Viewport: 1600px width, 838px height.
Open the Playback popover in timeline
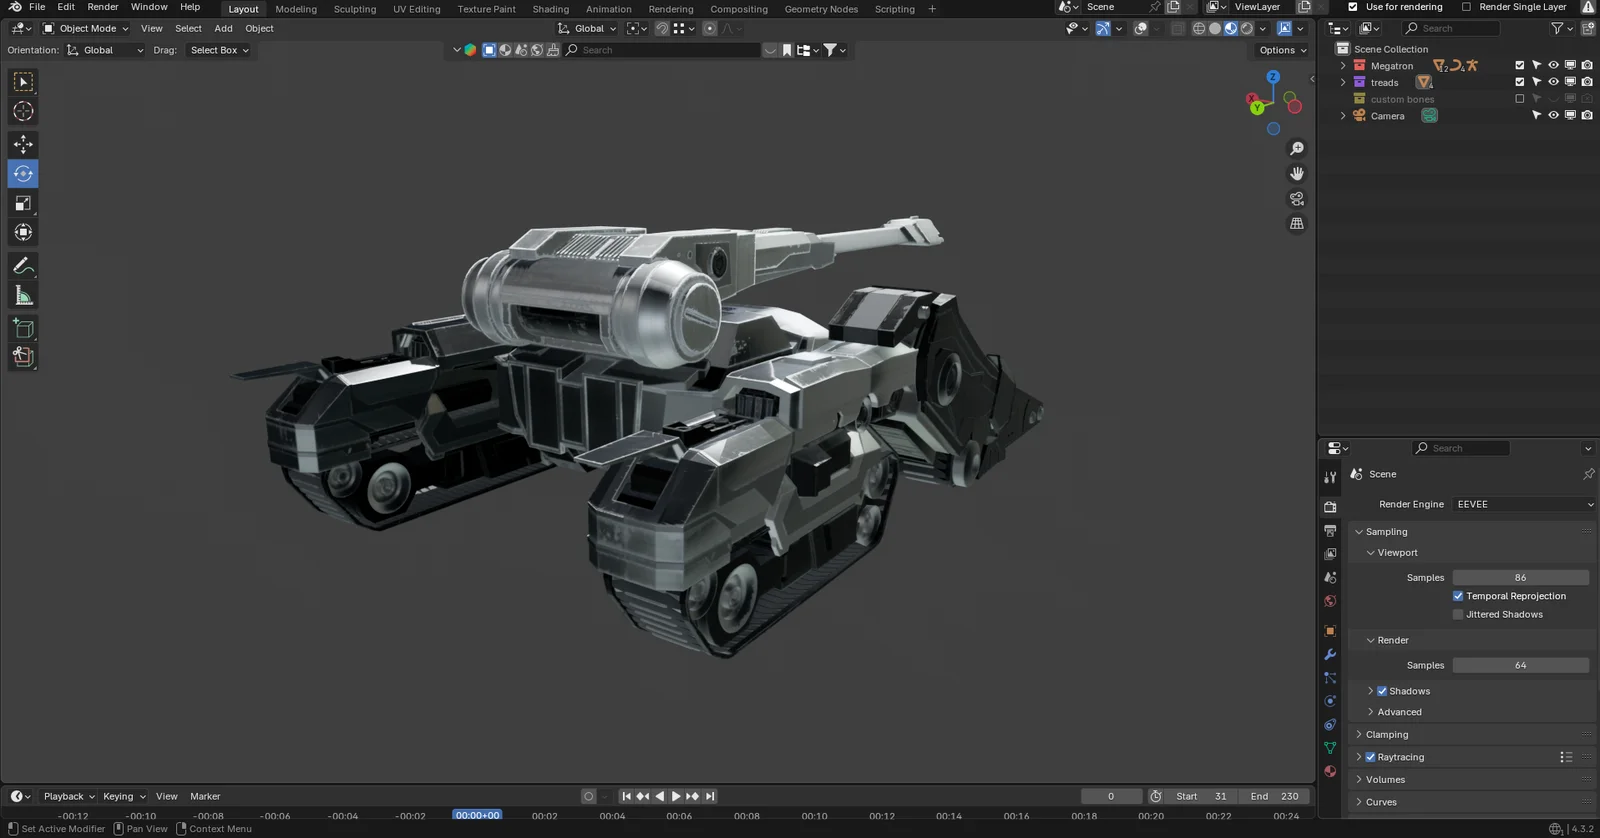tap(68, 796)
